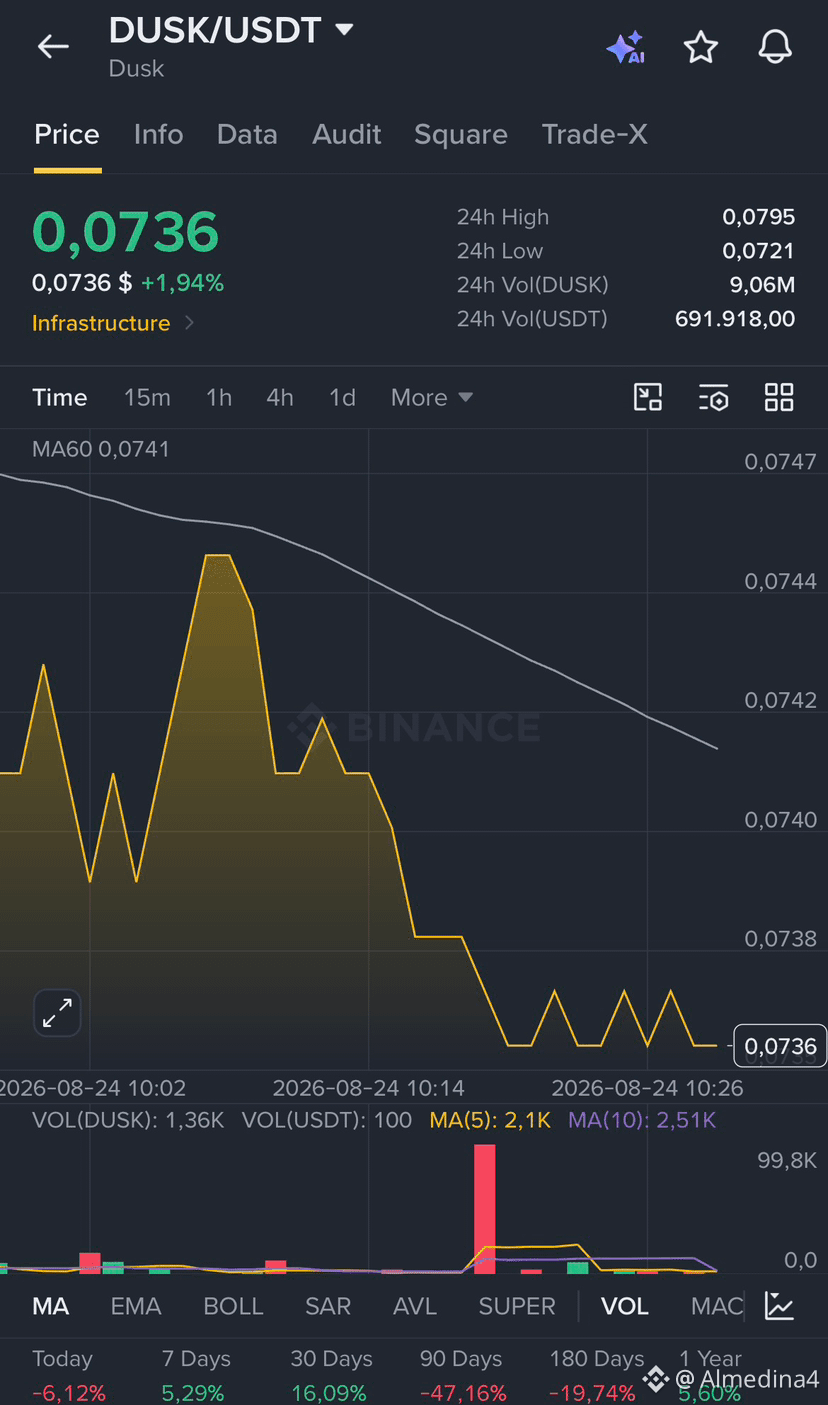This screenshot has width=828, height=1405.
Task: Click the MA(5): 2,1K label
Action: (490, 1120)
